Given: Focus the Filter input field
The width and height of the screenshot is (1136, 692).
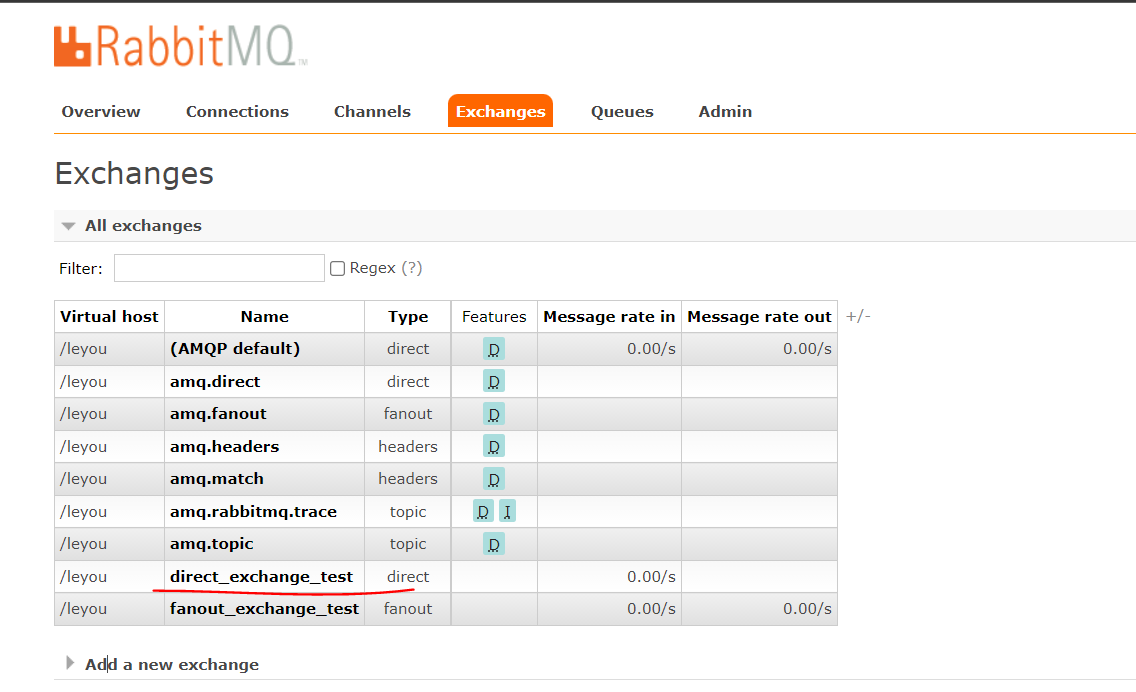Looking at the screenshot, I should pos(219,268).
